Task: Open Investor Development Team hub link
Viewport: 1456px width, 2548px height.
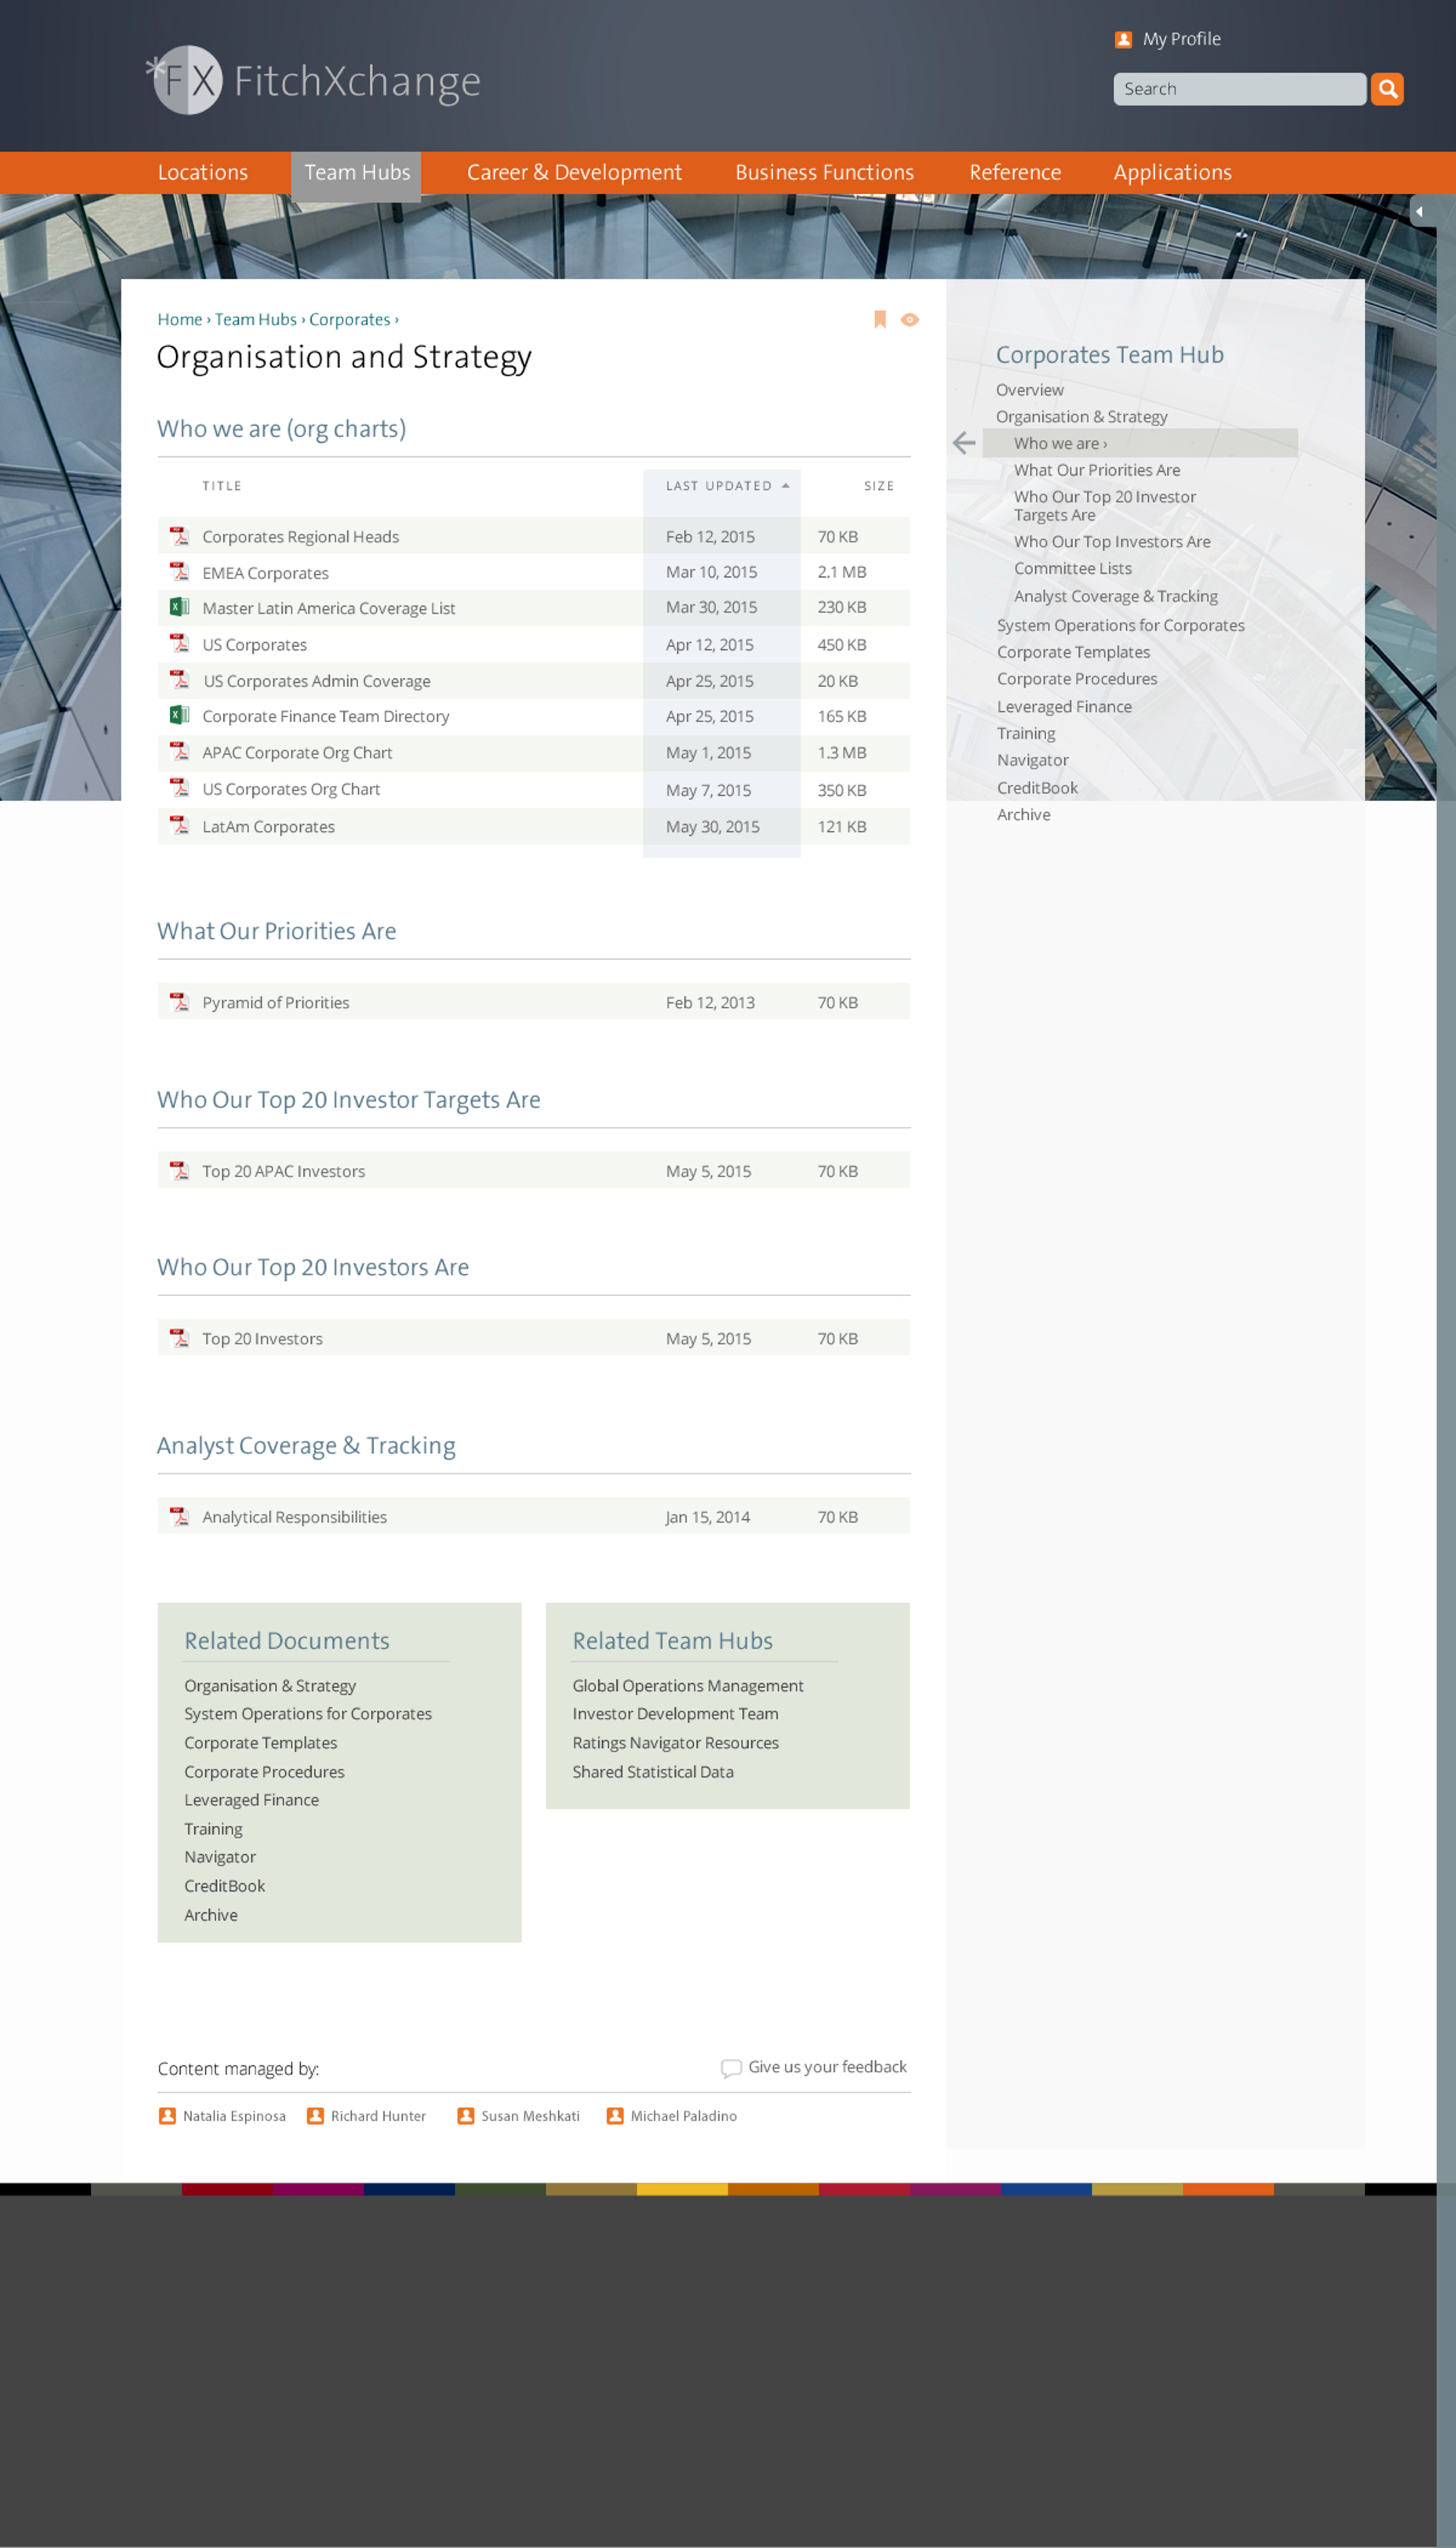Action: [x=675, y=1713]
